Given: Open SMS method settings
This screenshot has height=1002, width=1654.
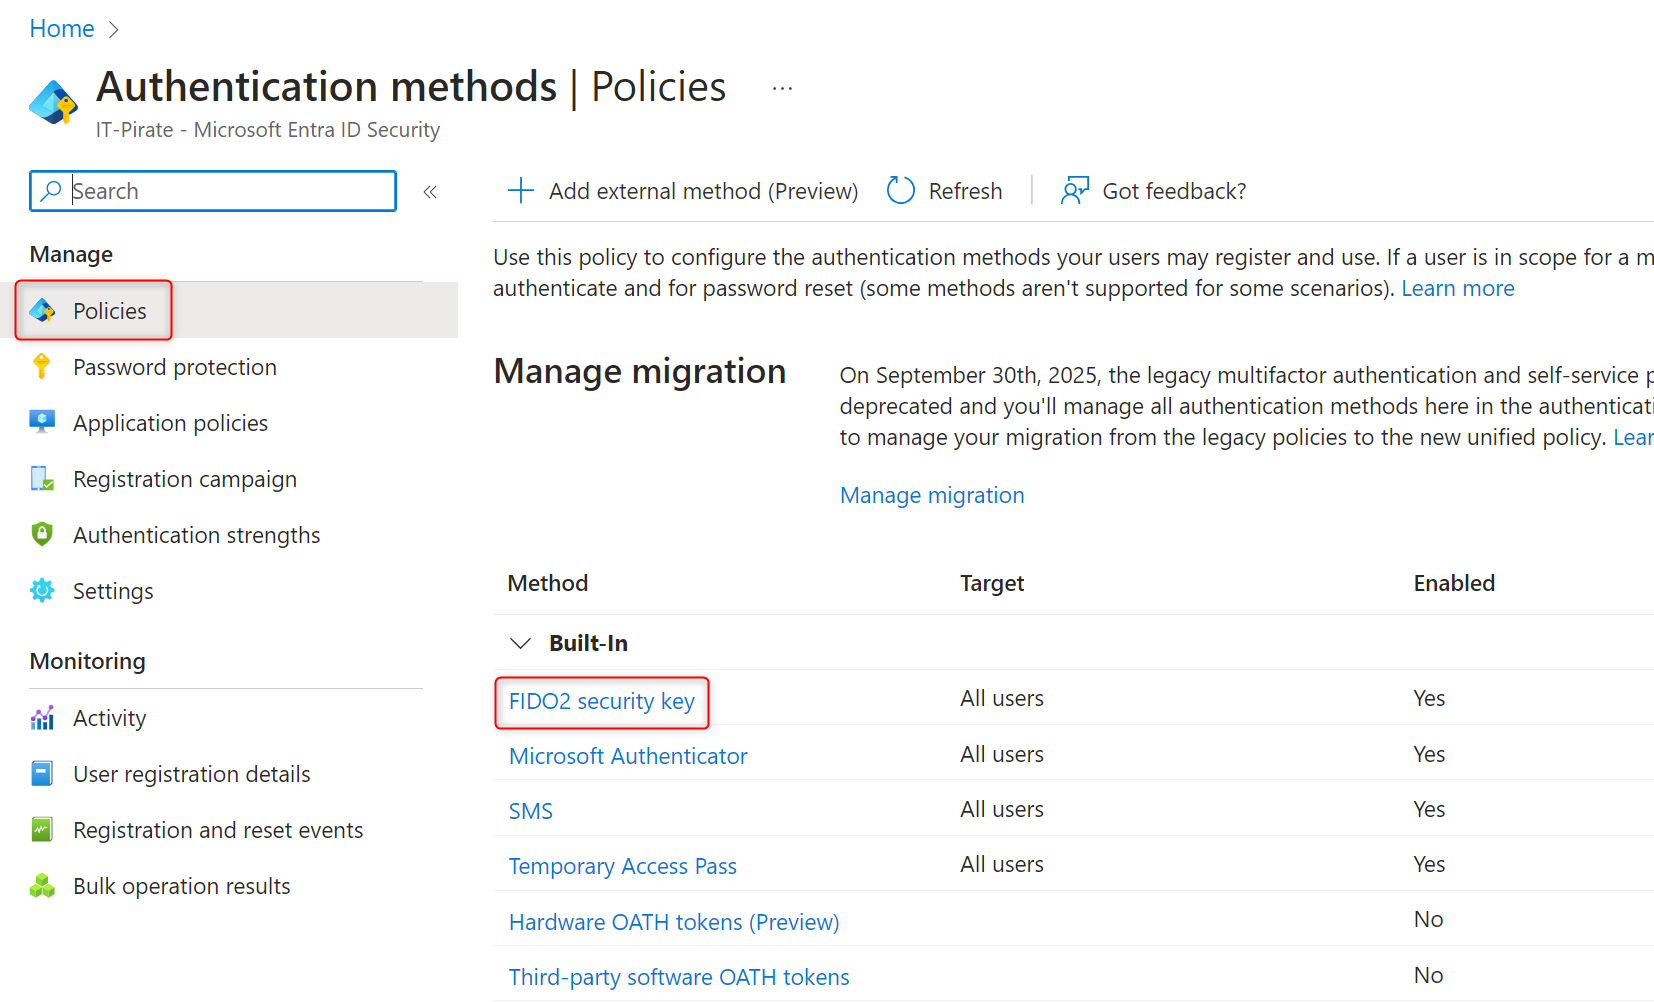Looking at the screenshot, I should click(x=530, y=811).
